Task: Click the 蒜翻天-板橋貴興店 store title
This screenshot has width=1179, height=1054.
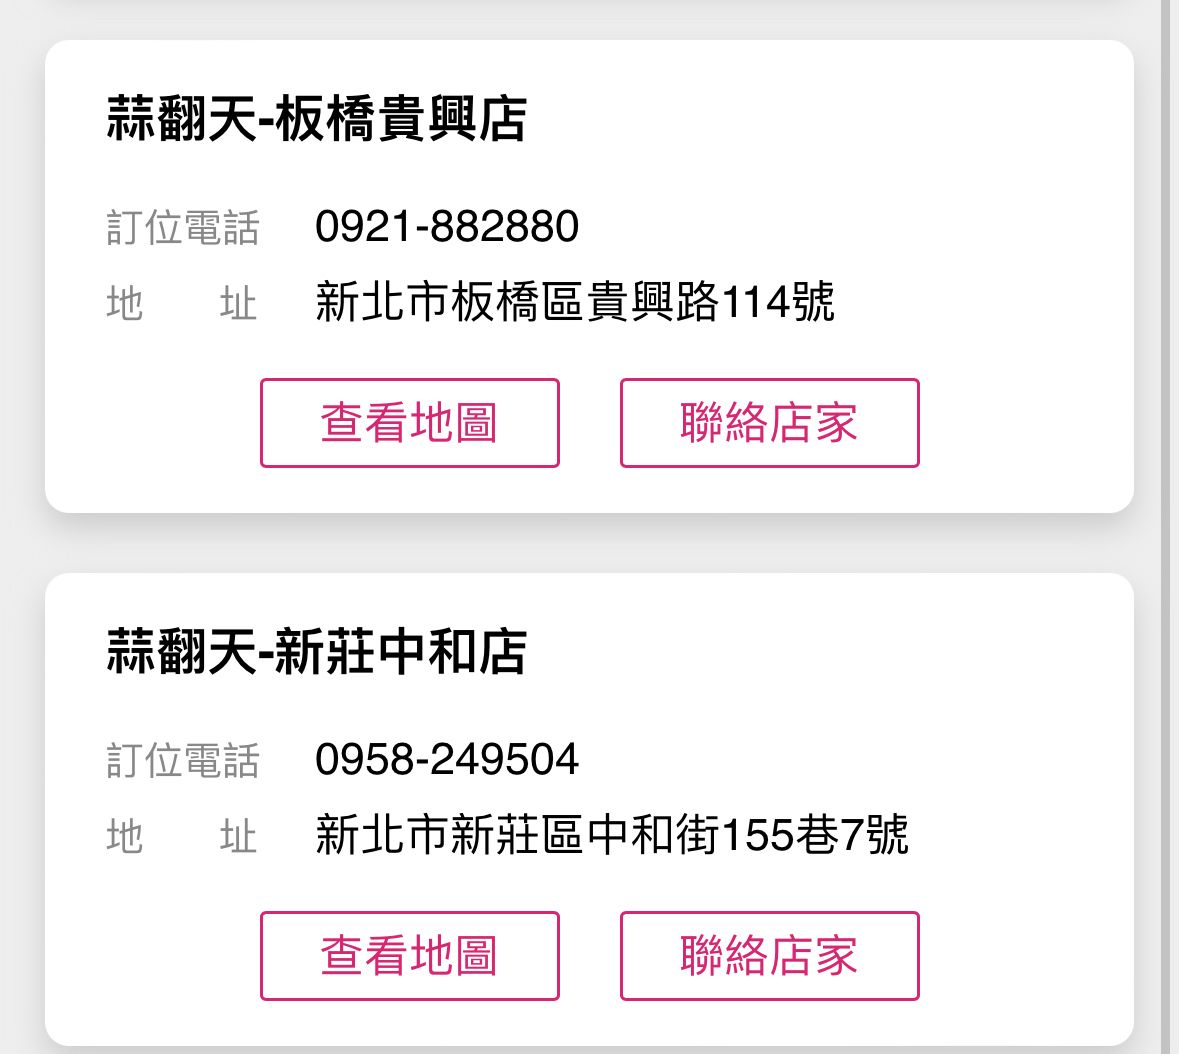Action: pyautogui.click(x=316, y=119)
